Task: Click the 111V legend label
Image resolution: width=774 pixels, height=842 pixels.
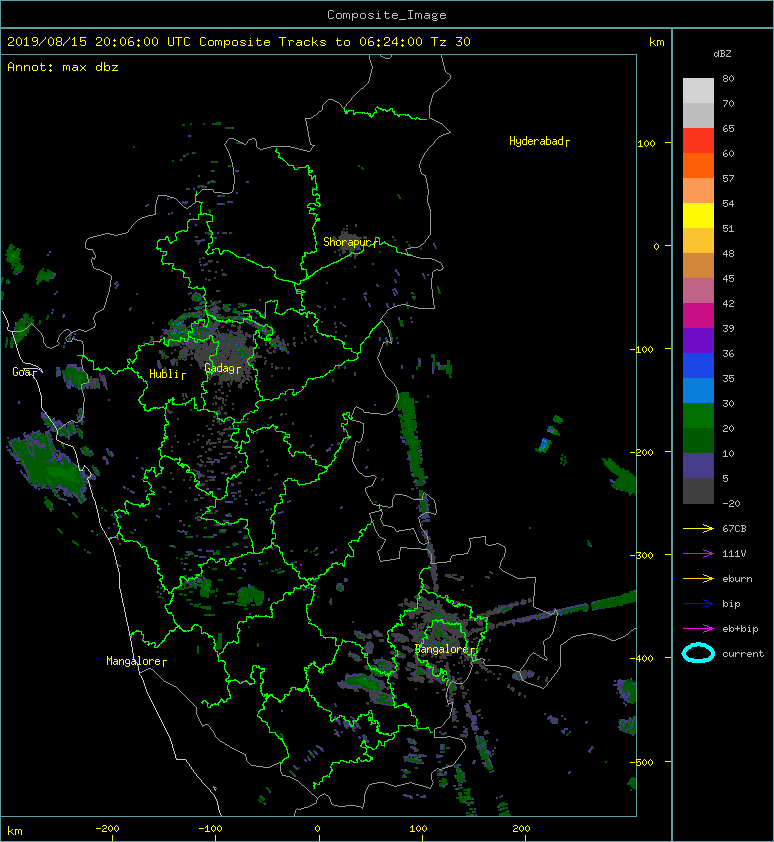Action: pyautogui.click(x=734, y=554)
